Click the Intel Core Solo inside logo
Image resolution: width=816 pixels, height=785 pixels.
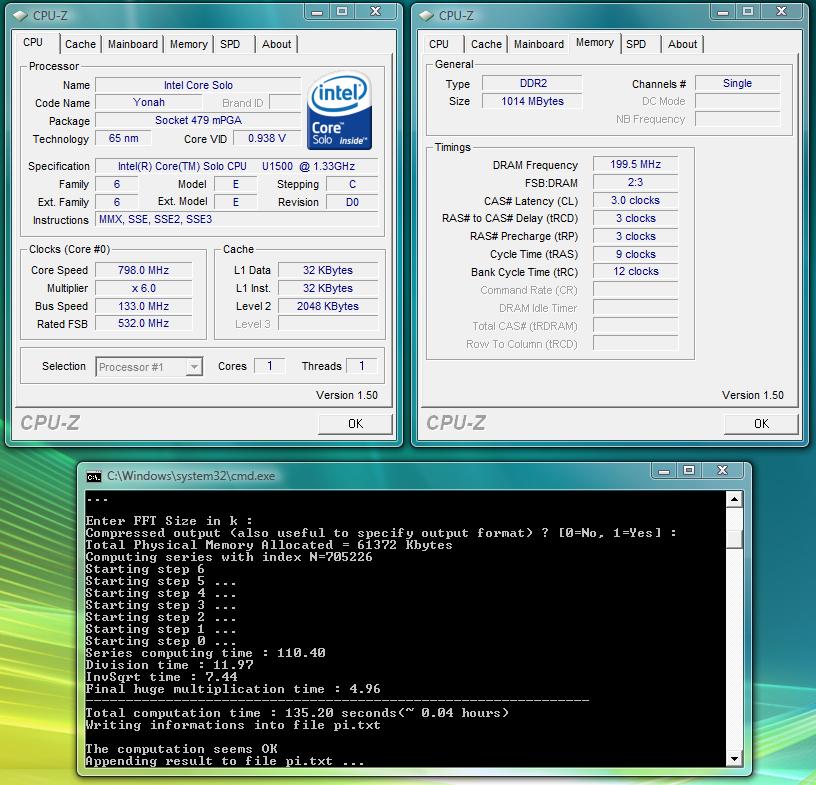[339, 110]
